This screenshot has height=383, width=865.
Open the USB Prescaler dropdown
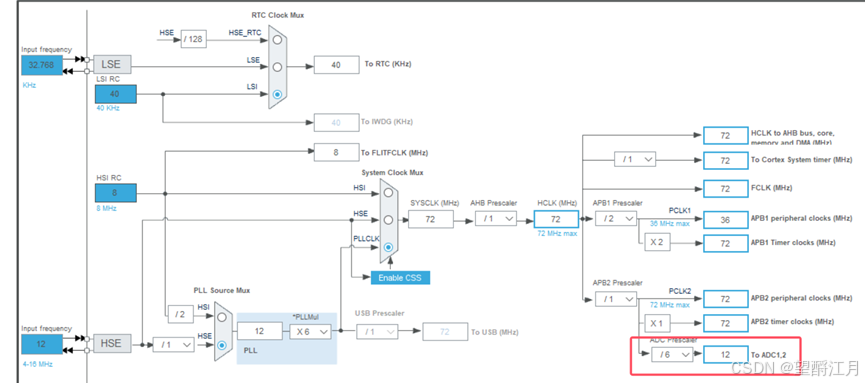pos(377,332)
